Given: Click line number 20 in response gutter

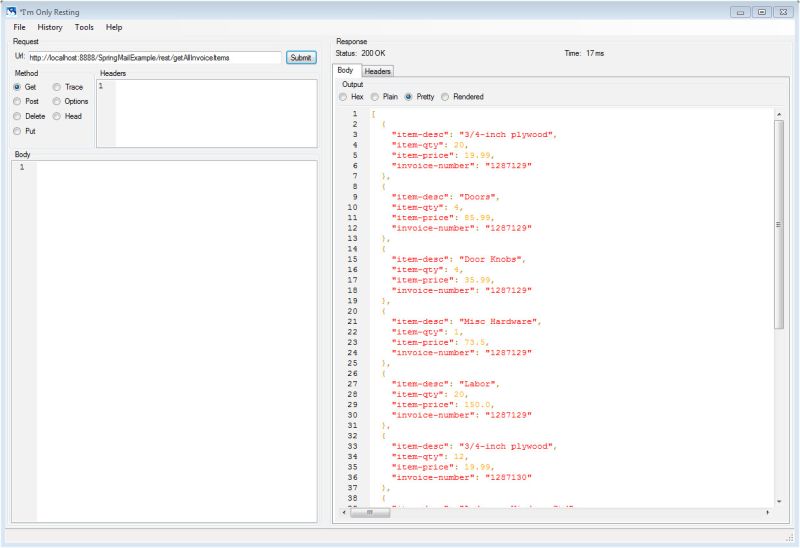Looking at the screenshot, I should tap(353, 311).
